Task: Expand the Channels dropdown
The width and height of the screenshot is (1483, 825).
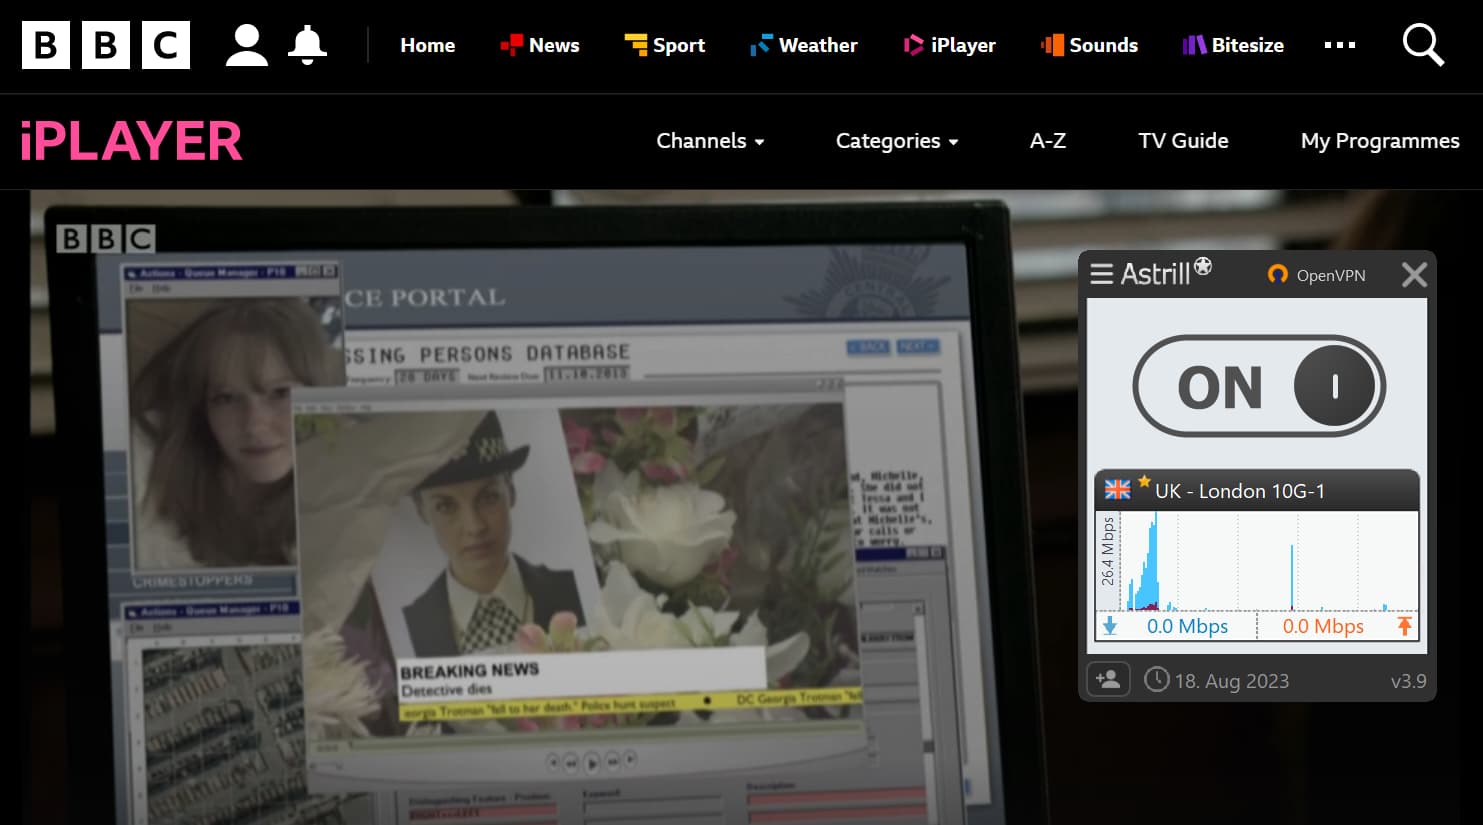Action: coord(710,141)
